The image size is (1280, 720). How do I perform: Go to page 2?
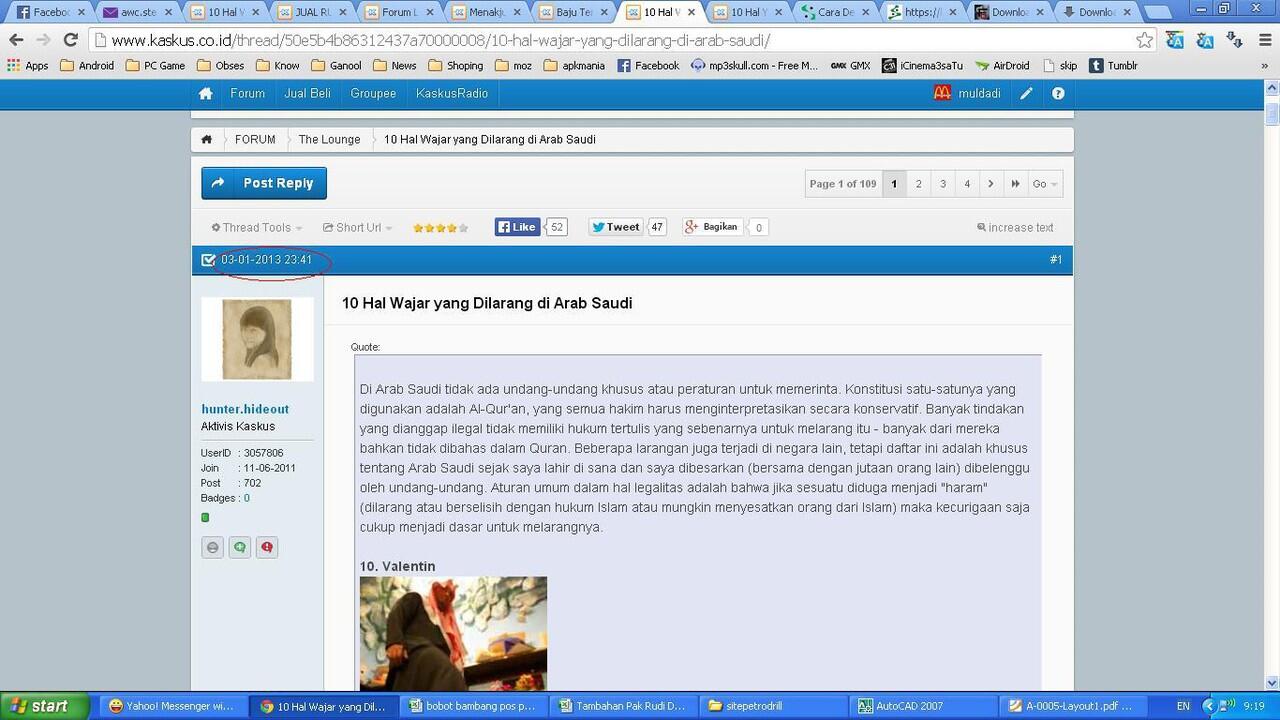coord(918,184)
